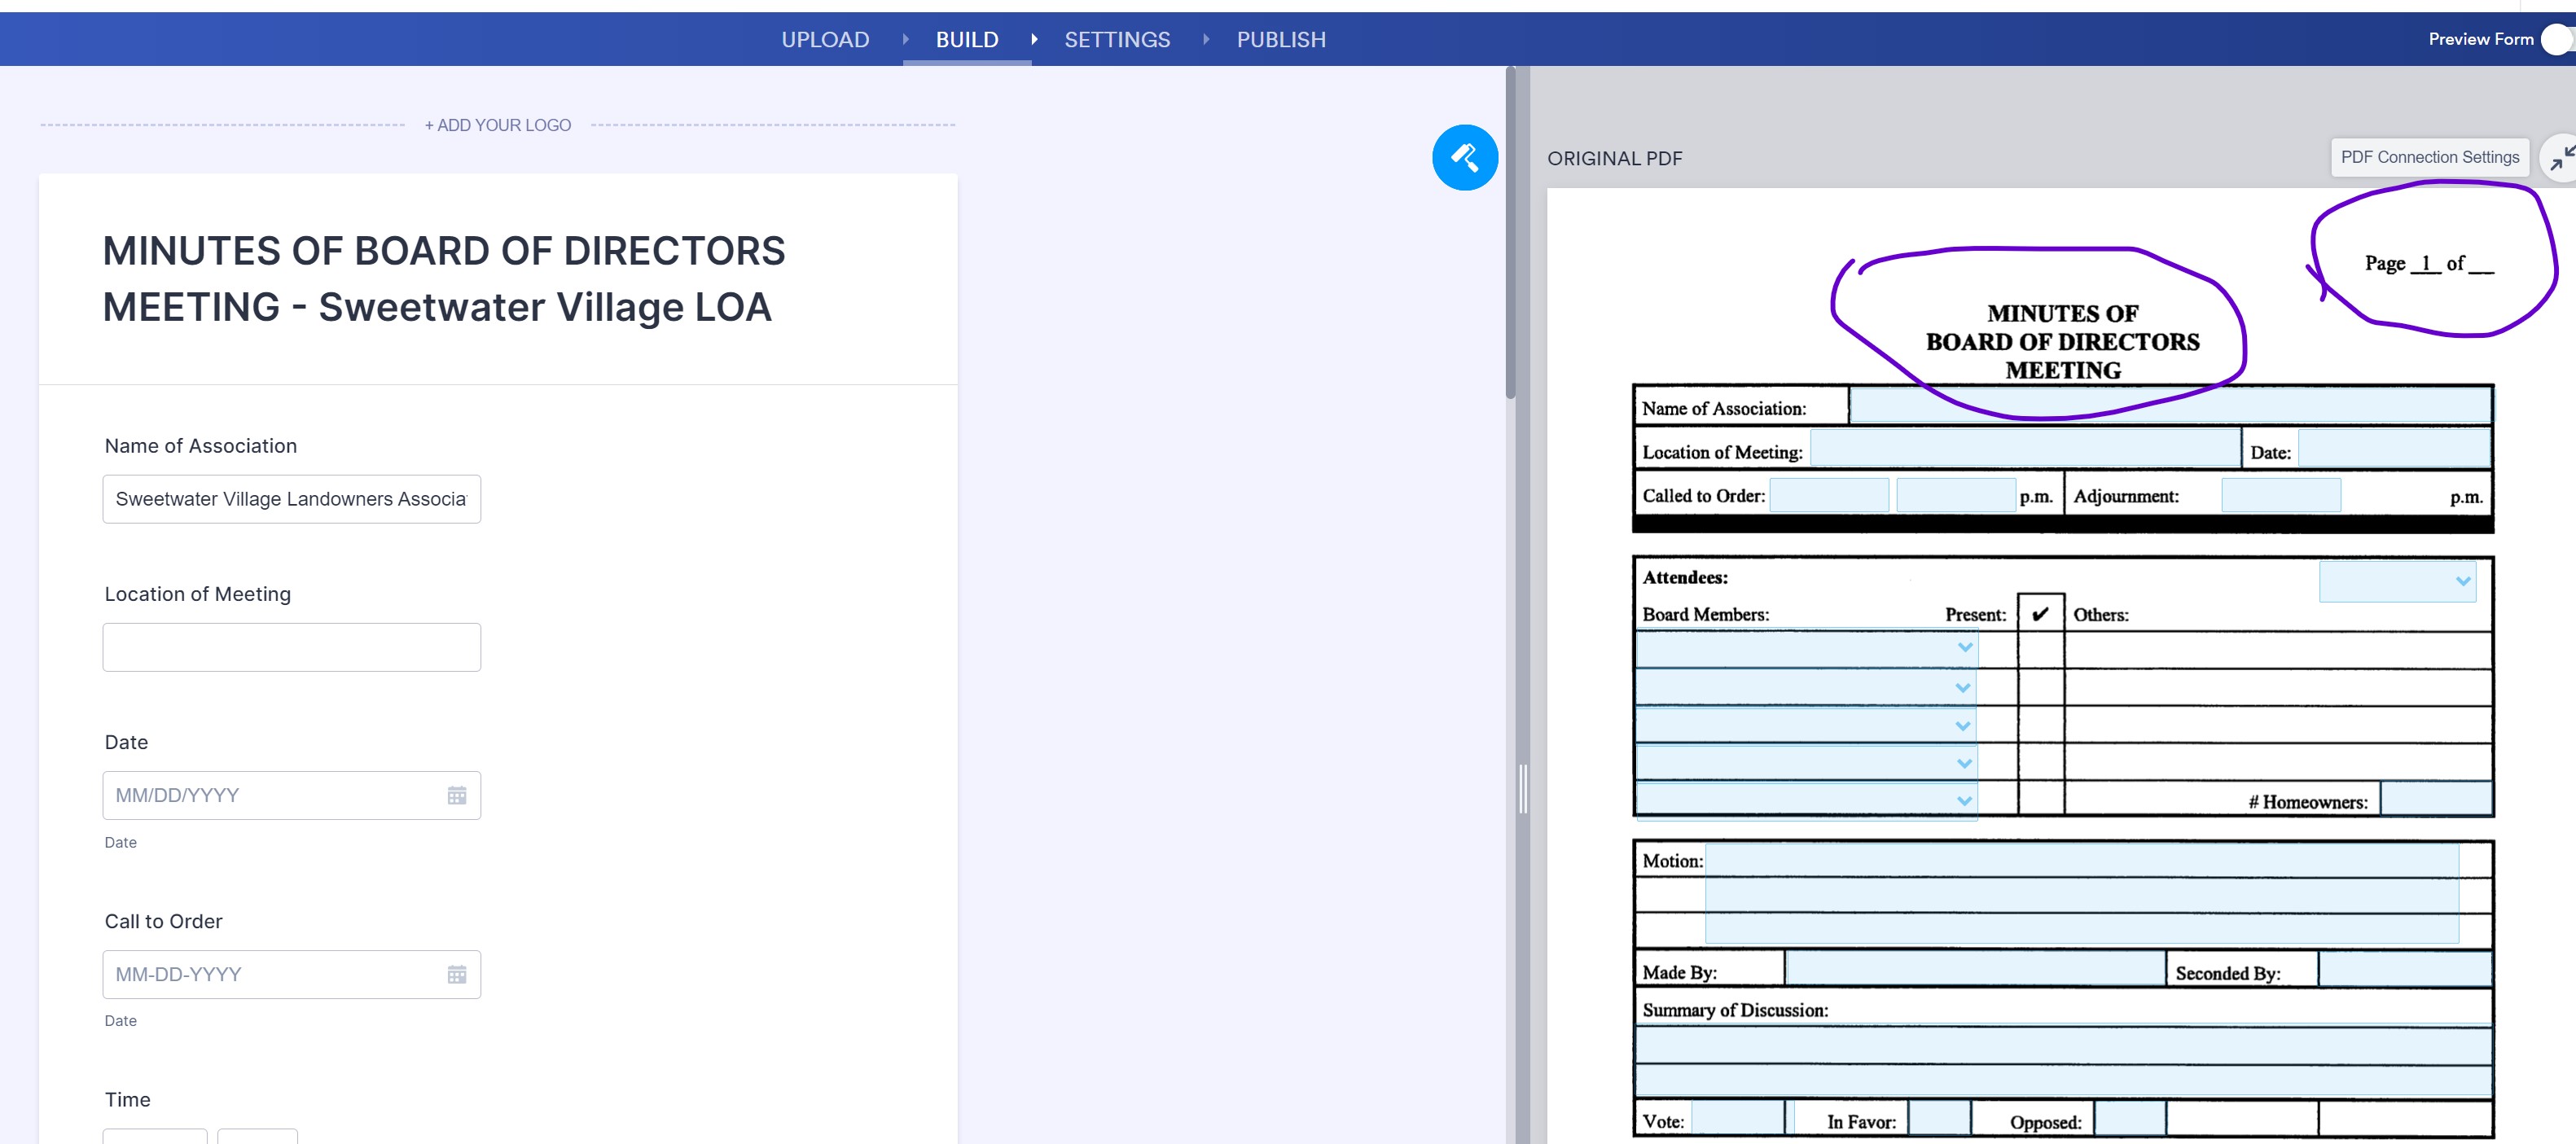This screenshot has width=2576, height=1144.
Task: Click the panel splitter handle
Action: (x=1522, y=789)
